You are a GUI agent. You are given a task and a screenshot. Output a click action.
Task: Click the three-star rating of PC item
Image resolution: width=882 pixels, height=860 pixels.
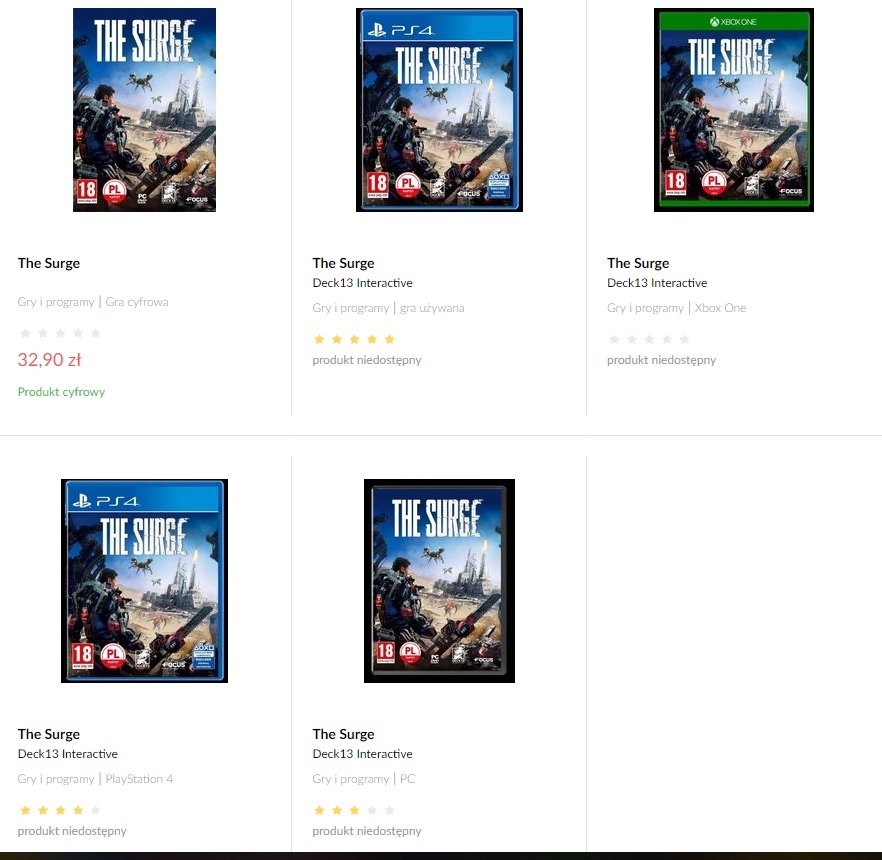(x=354, y=810)
